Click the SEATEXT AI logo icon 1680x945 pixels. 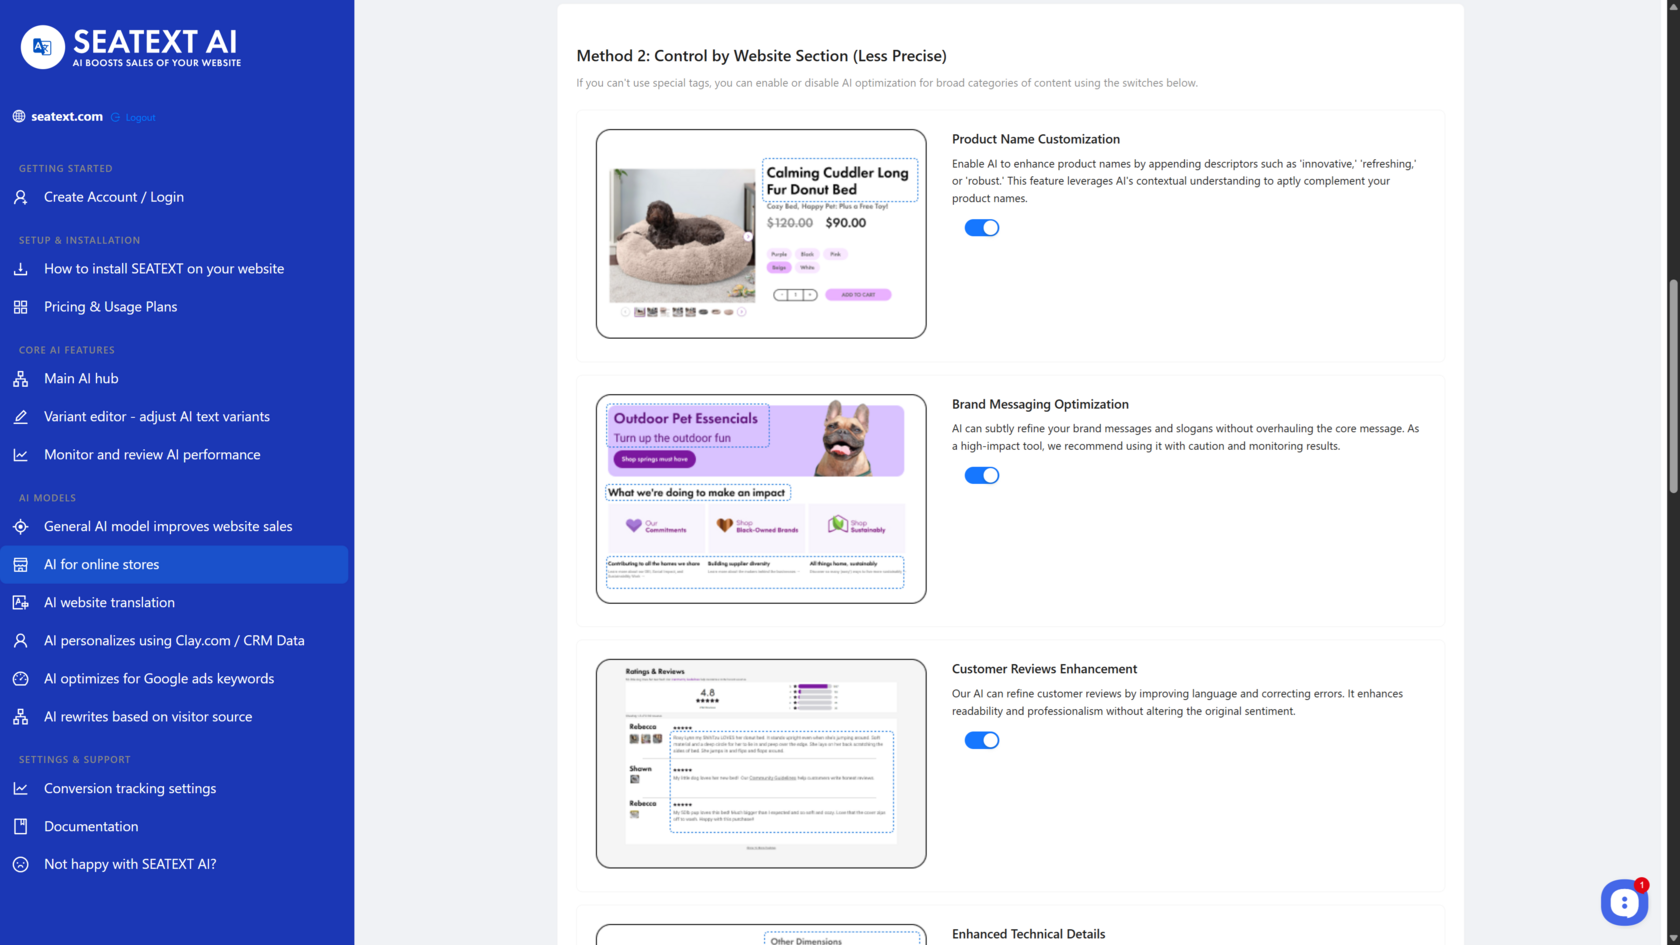43,47
